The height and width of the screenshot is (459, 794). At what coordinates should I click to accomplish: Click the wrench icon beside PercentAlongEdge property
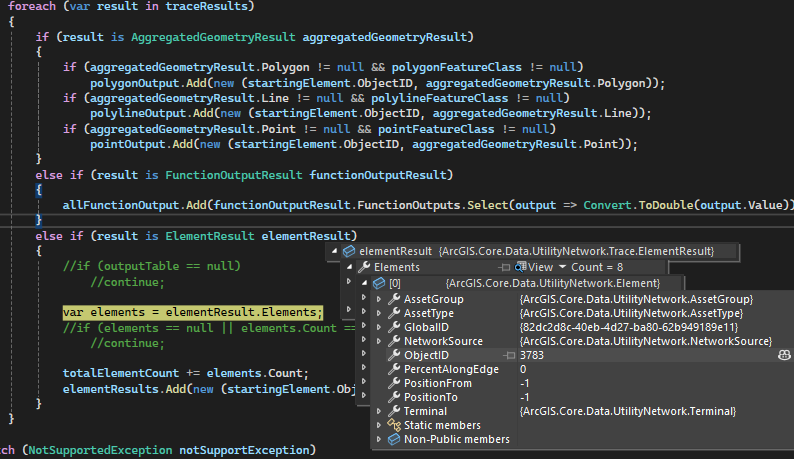point(394,369)
